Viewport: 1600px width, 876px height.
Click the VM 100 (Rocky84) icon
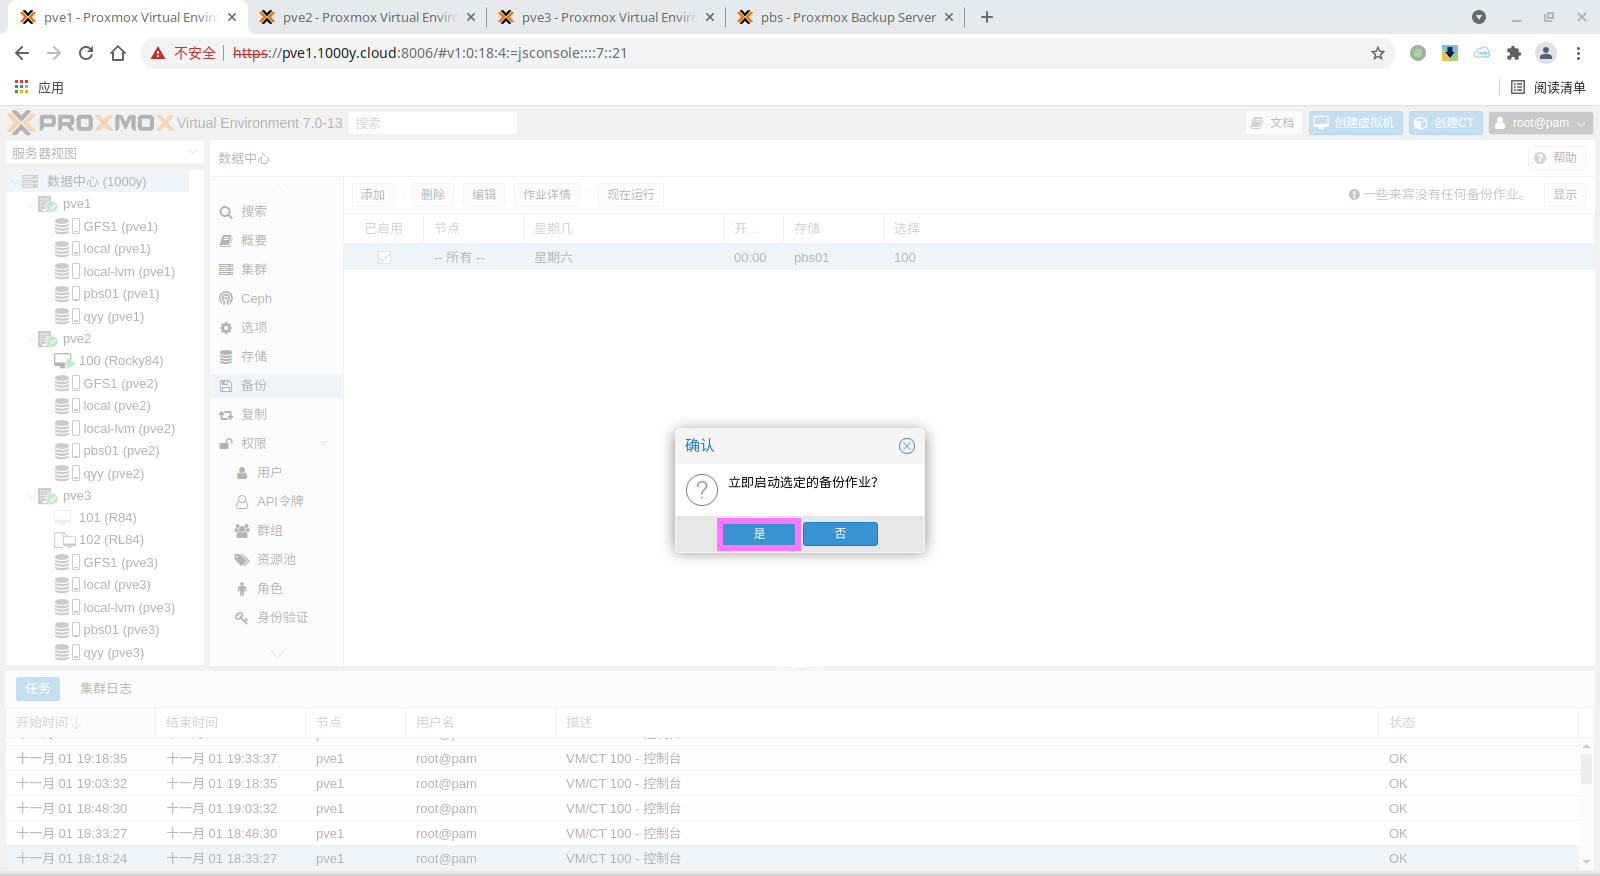point(64,361)
